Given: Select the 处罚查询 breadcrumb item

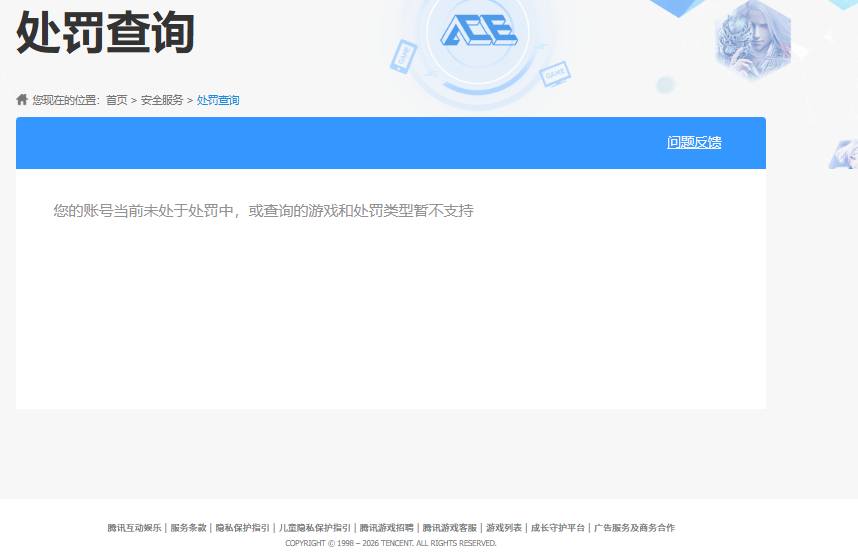Looking at the screenshot, I should [x=218, y=100].
